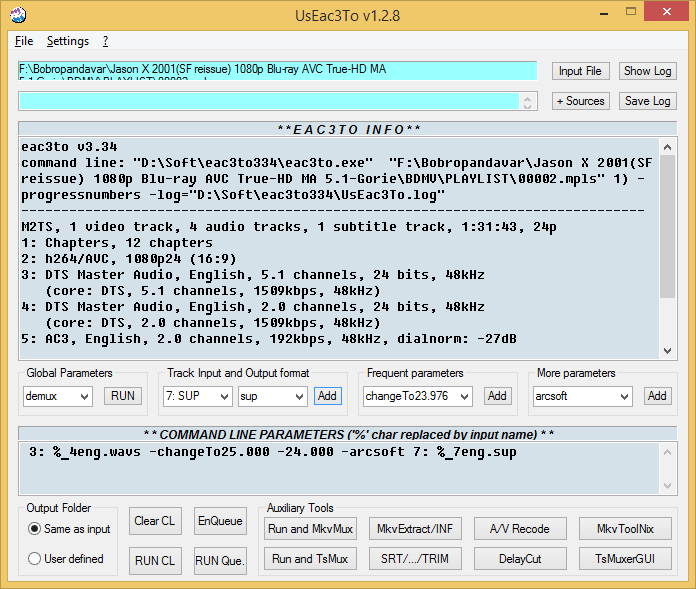Open the File menu
The image size is (696, 589).
[x=24, y=41]
